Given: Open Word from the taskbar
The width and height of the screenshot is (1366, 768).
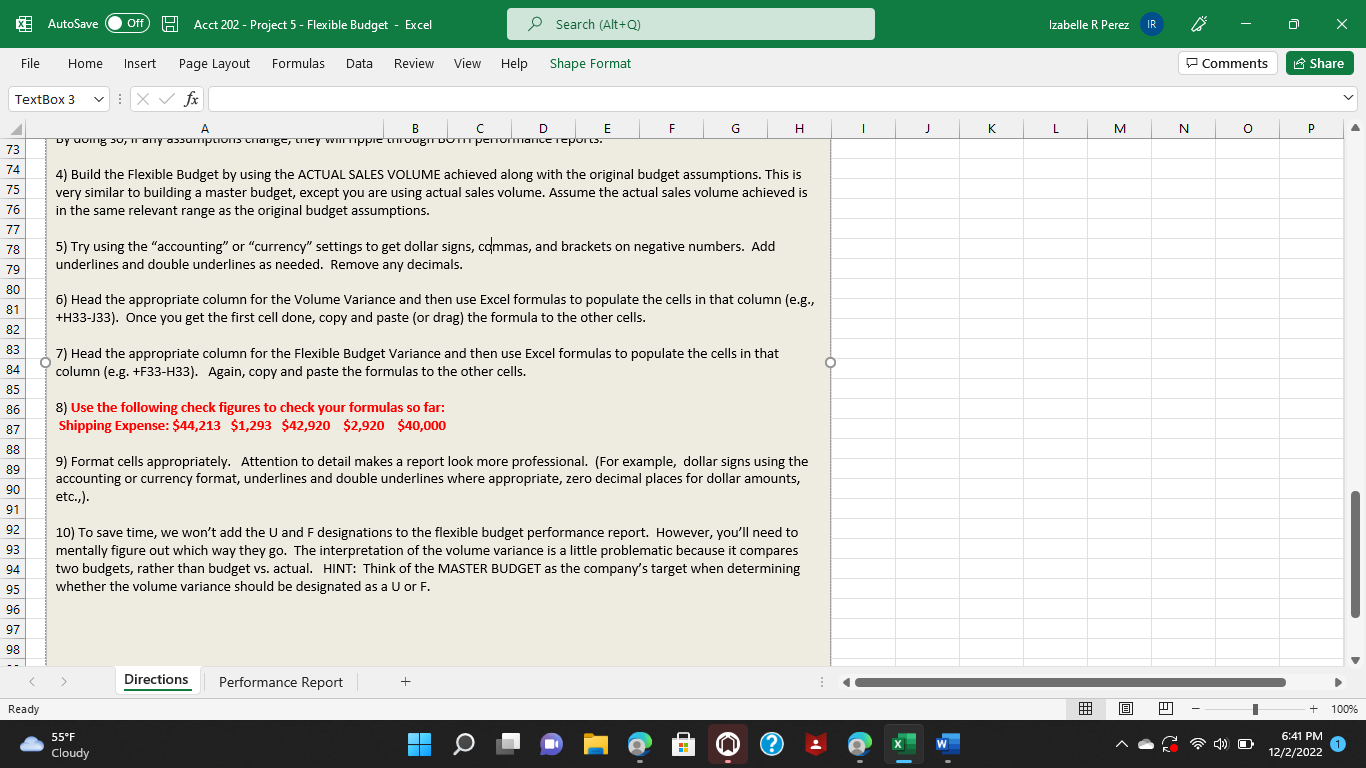Looking at the screenshot, I should [x=946, y=744].
